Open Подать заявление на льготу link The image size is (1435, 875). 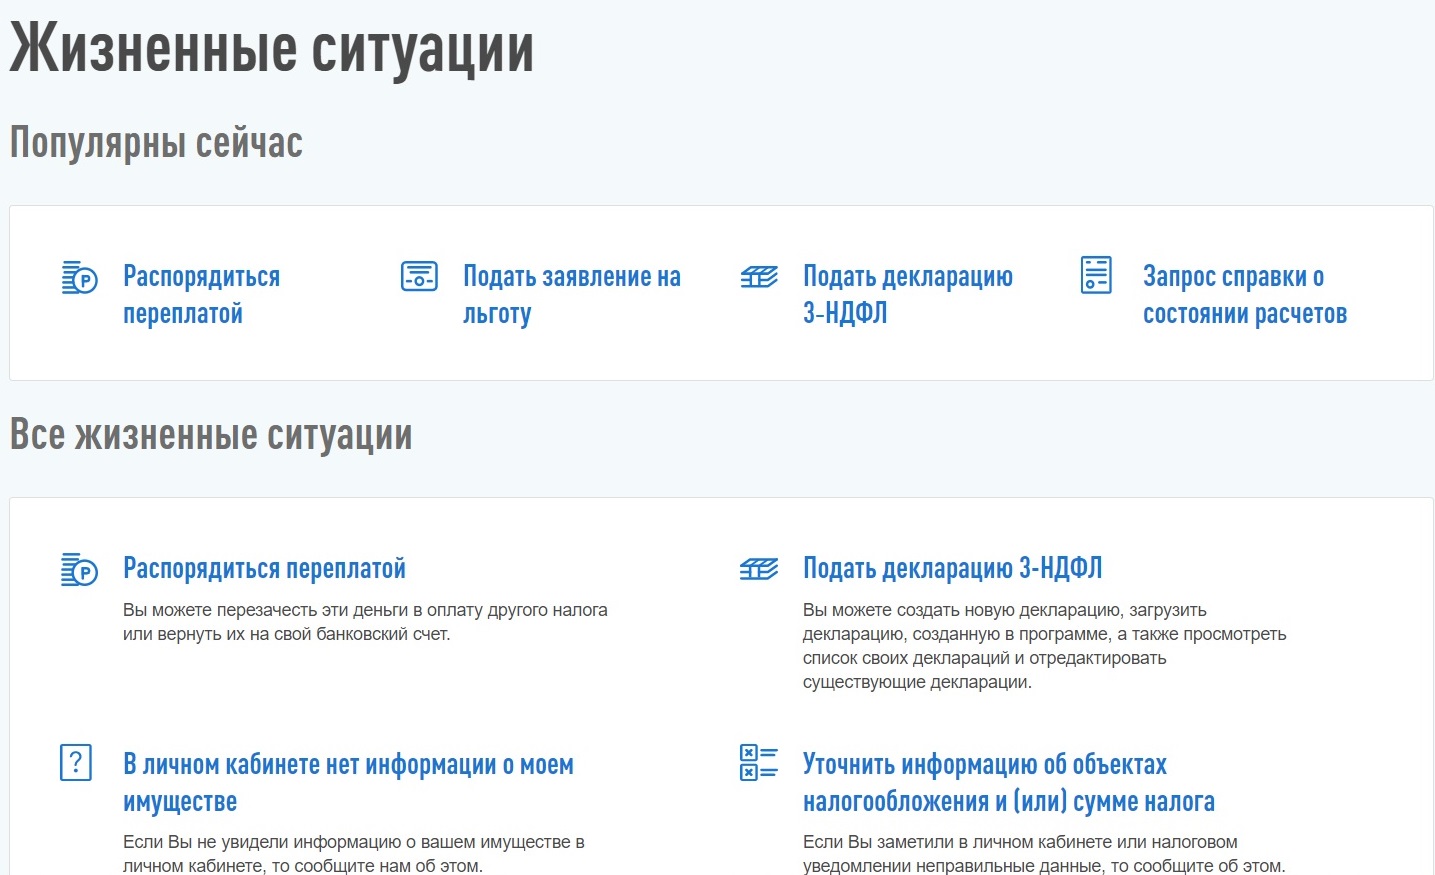click(x=572, y=295)
